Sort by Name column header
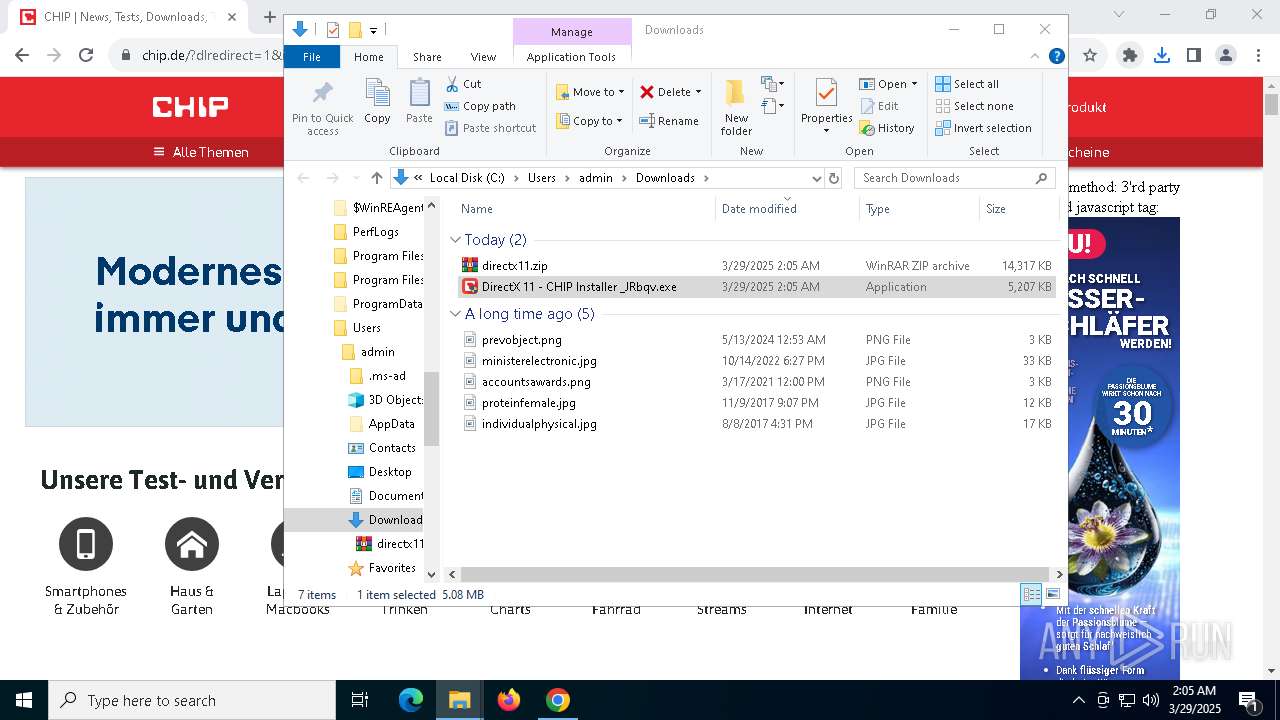Viewport: 1280px width, 720px height. click(x=586, y=209)
